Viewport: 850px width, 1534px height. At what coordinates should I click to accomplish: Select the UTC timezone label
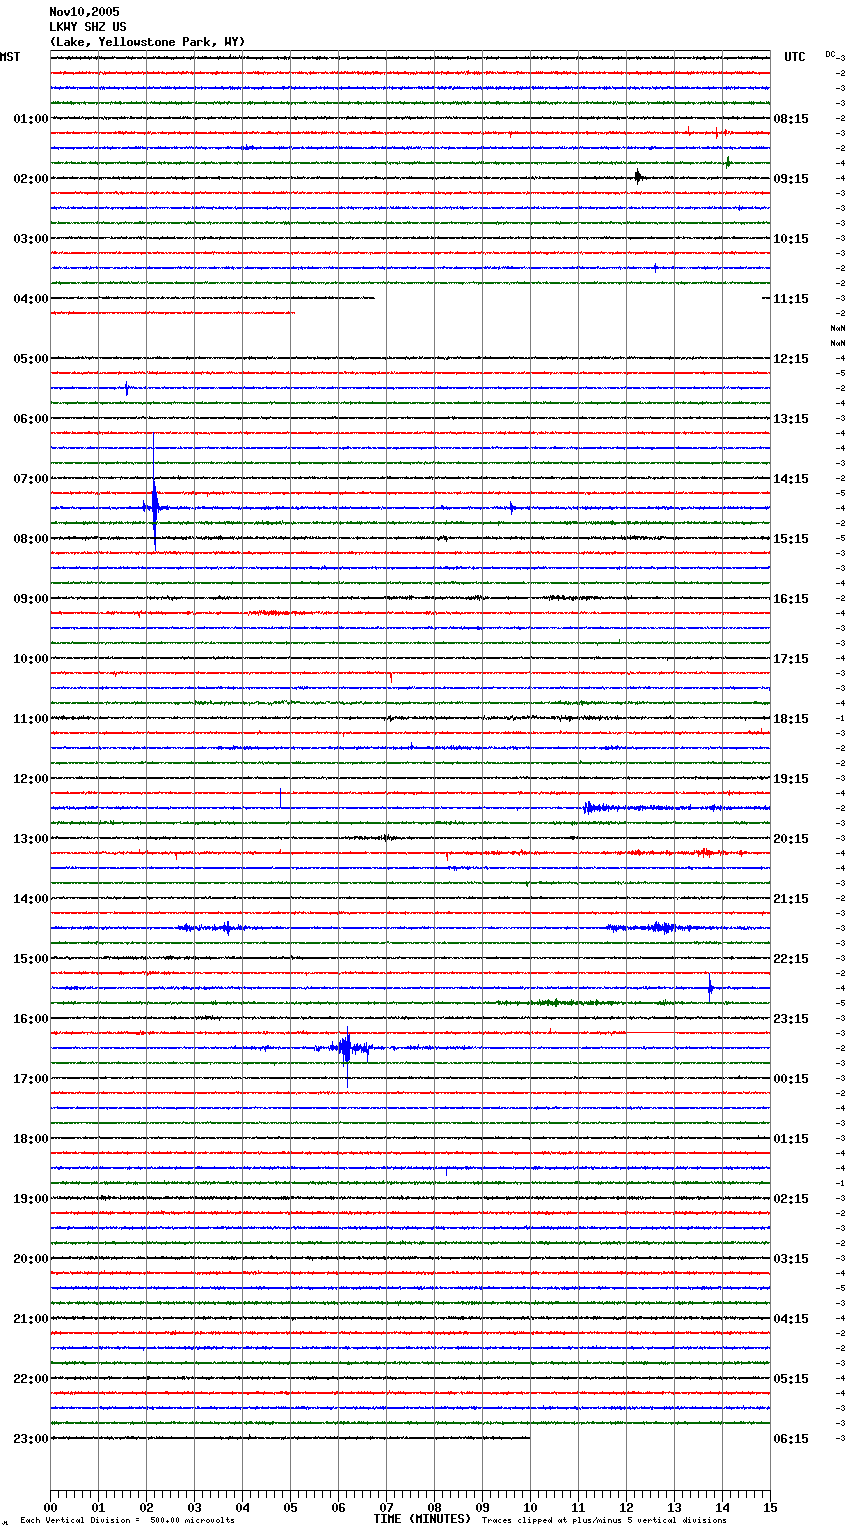point(794,57)
